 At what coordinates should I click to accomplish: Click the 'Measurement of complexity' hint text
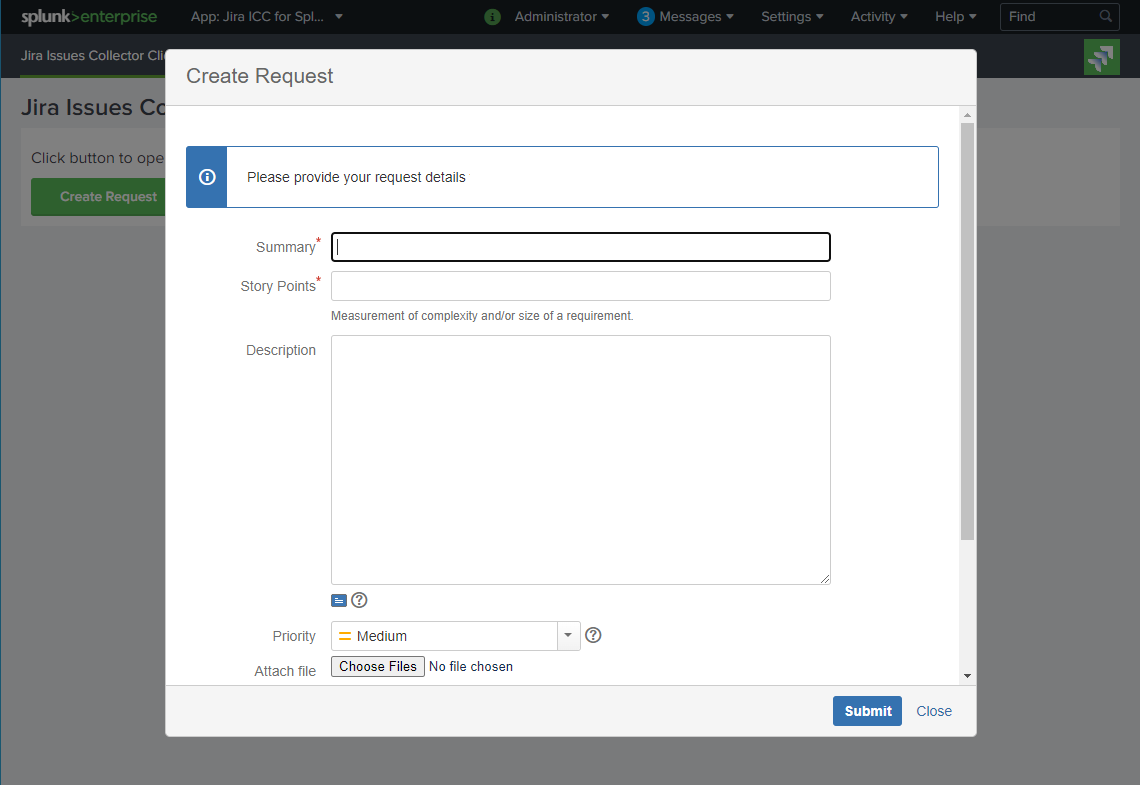point(482,315)
